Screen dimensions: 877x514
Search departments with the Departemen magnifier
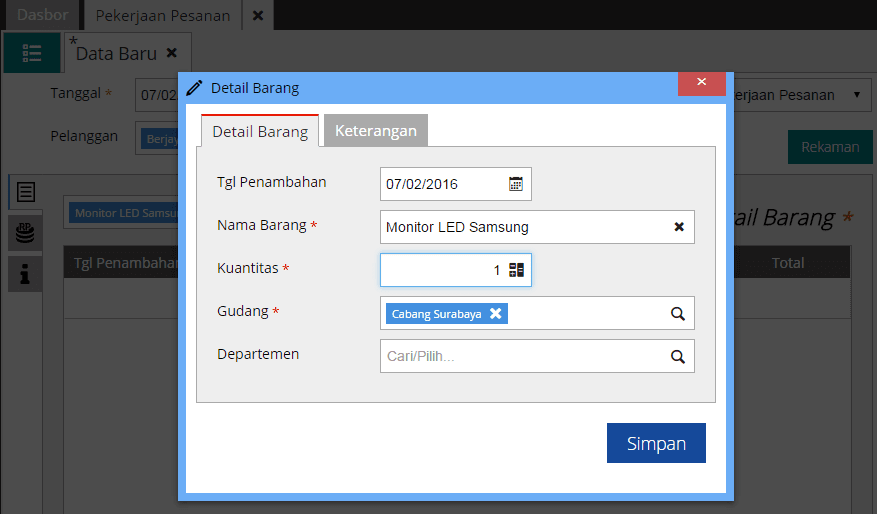(x=678, y=357)
